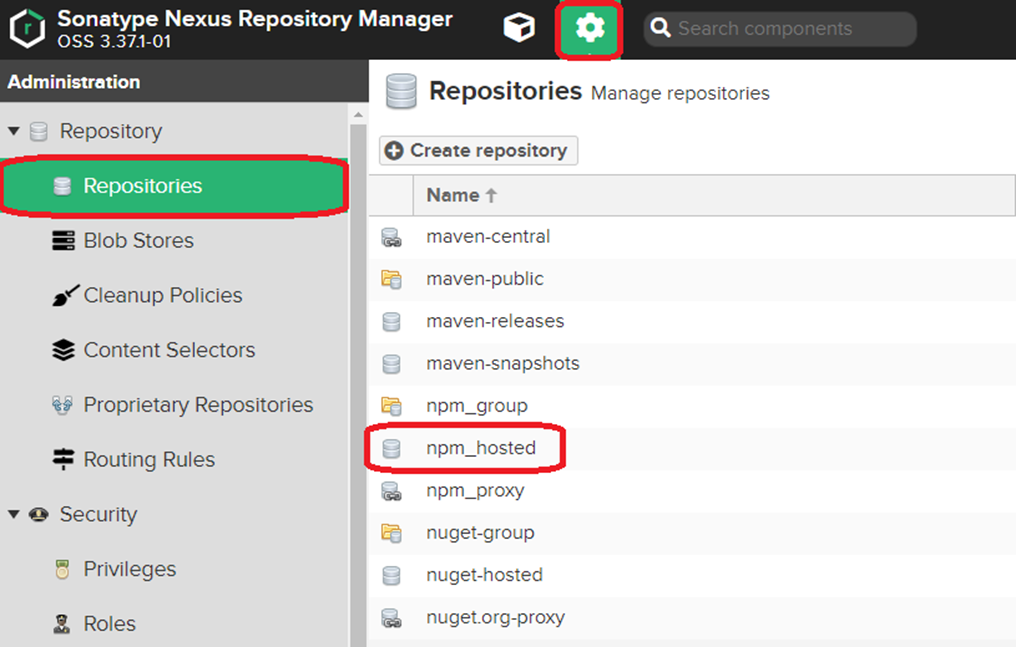Click the group folder icon beside maven-public

click(391, 279)
